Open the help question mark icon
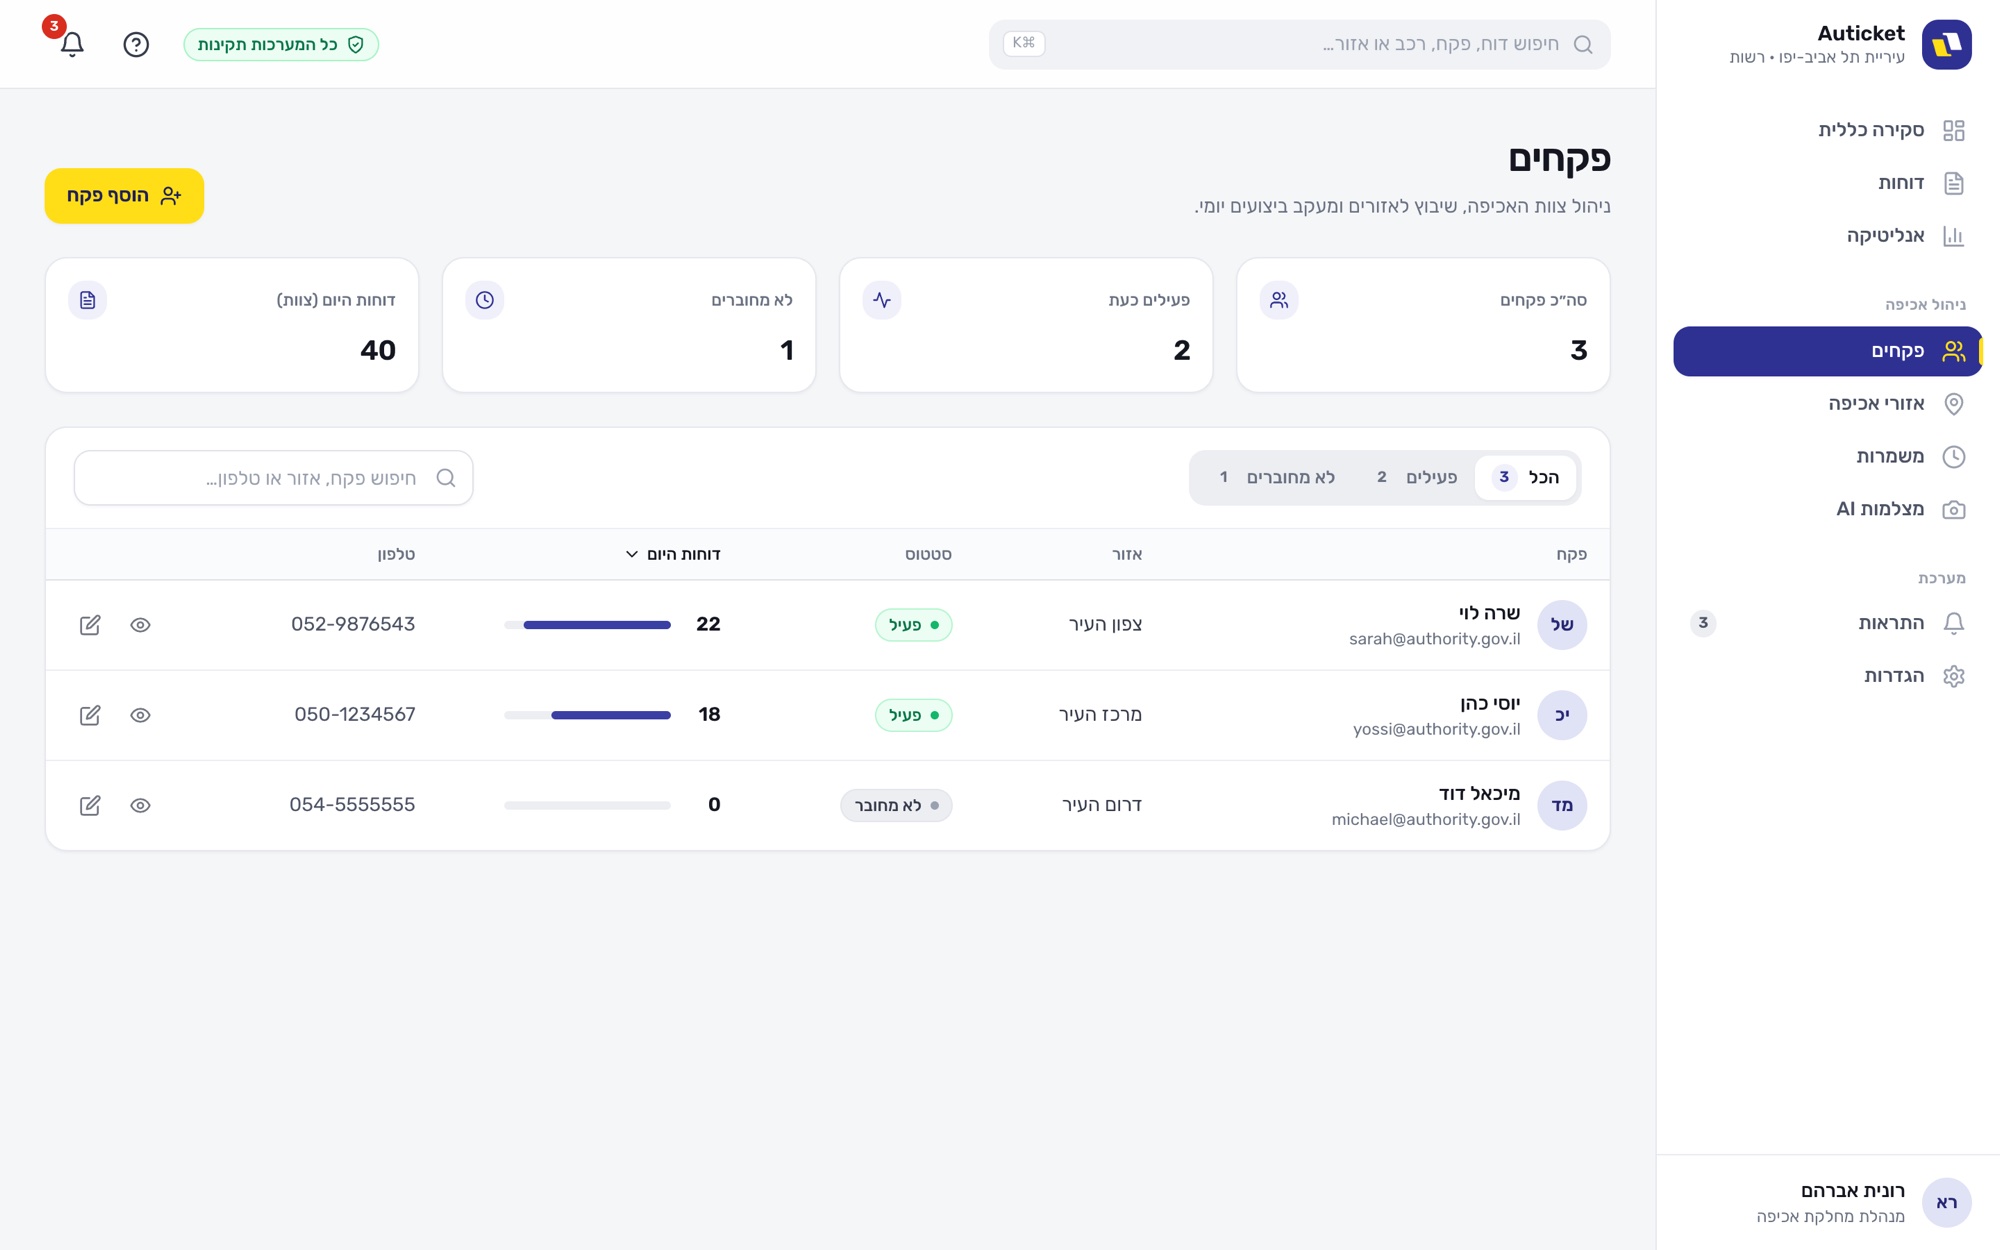The width and height of the screenshot is (2000, 1250). (x=136, y=44)
